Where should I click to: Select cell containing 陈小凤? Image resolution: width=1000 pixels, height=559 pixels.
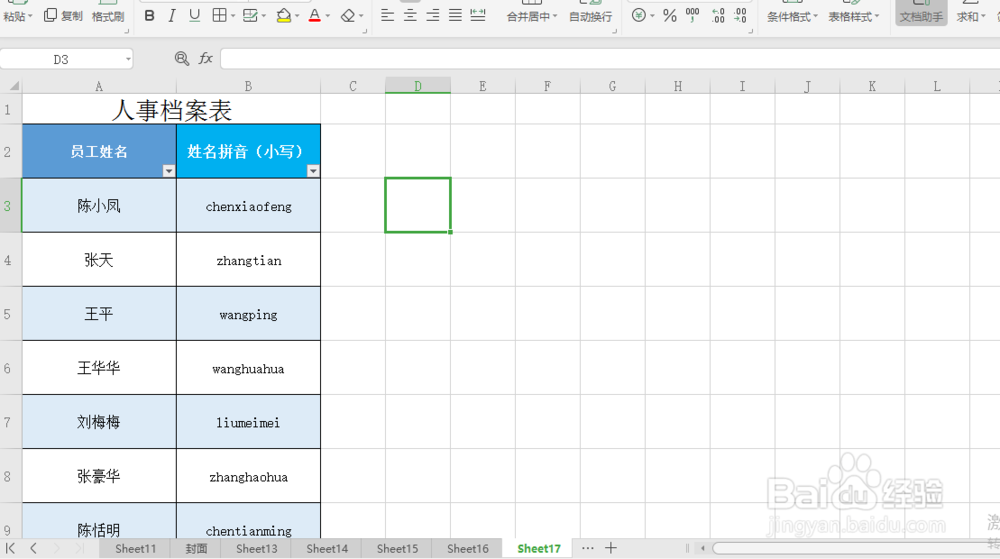pos(99,206)
